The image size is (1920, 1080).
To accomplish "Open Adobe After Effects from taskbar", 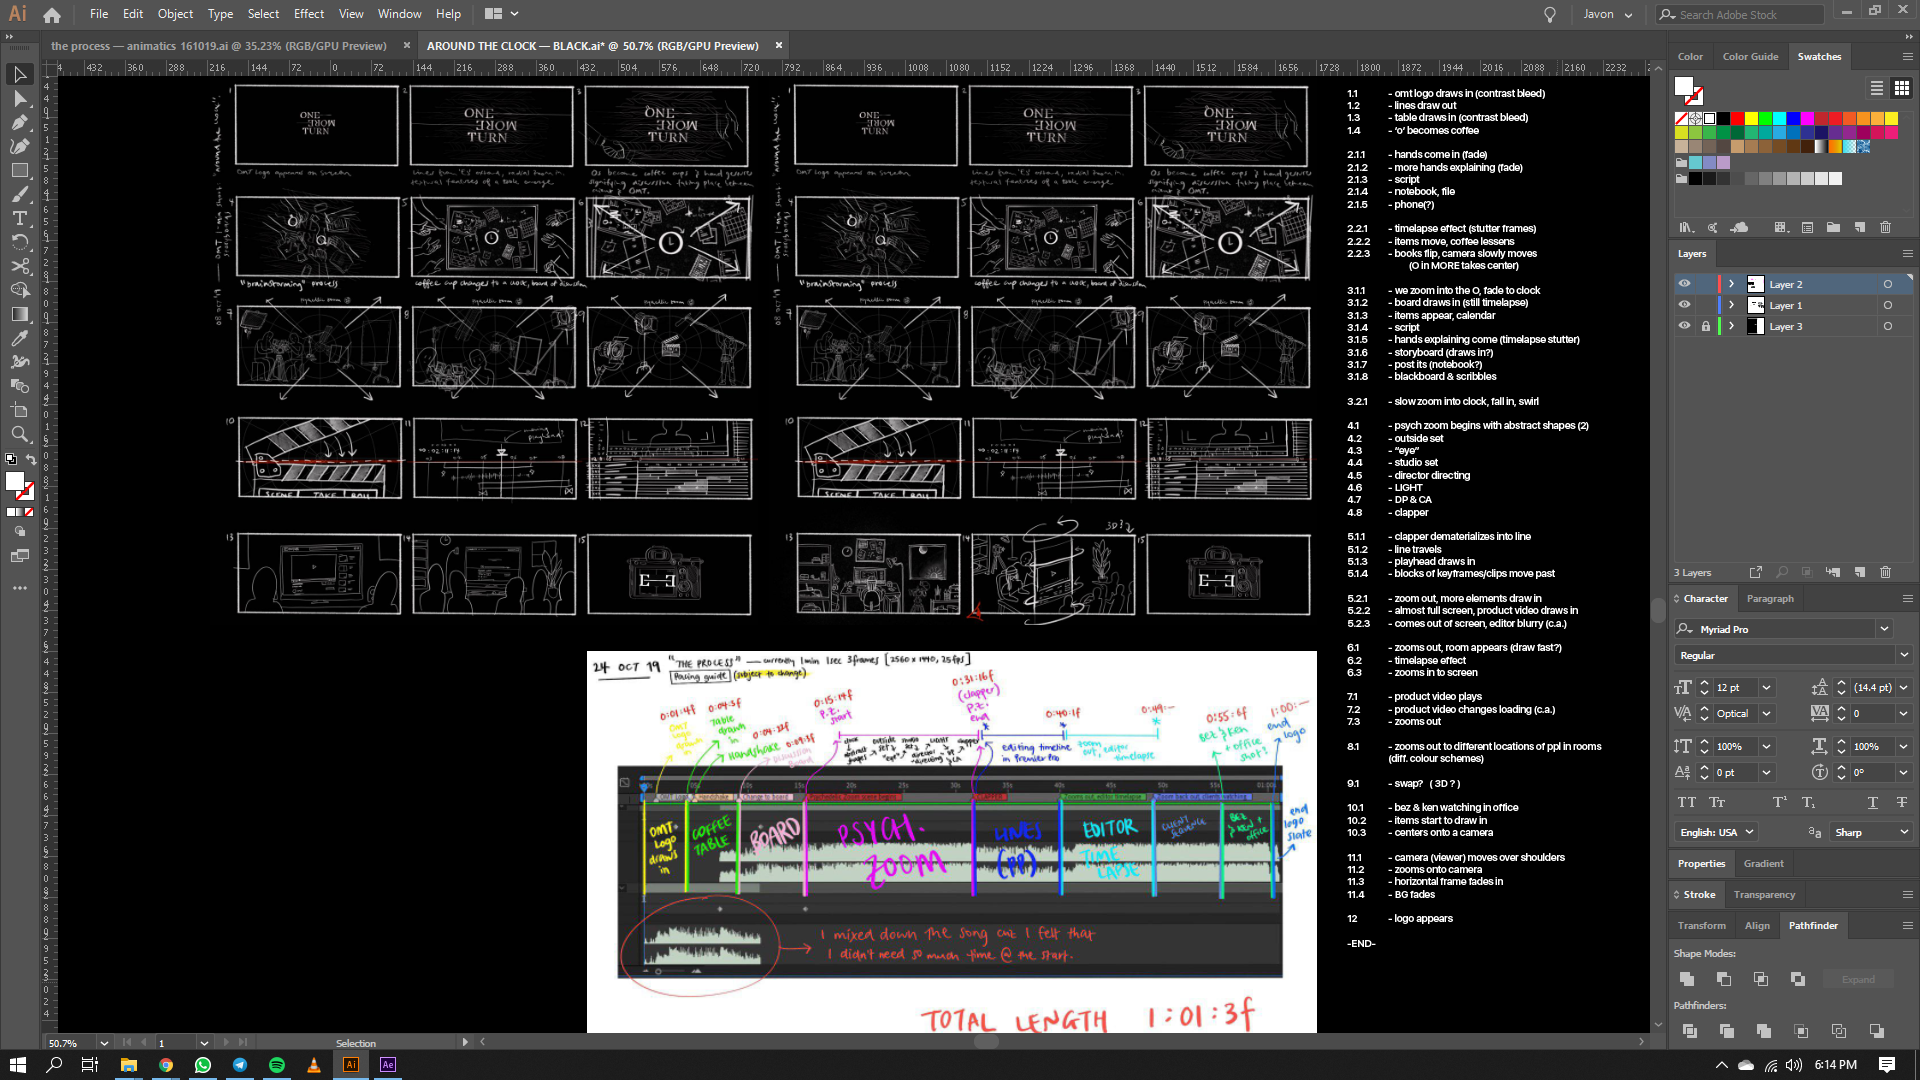I will pos(388,1065).
